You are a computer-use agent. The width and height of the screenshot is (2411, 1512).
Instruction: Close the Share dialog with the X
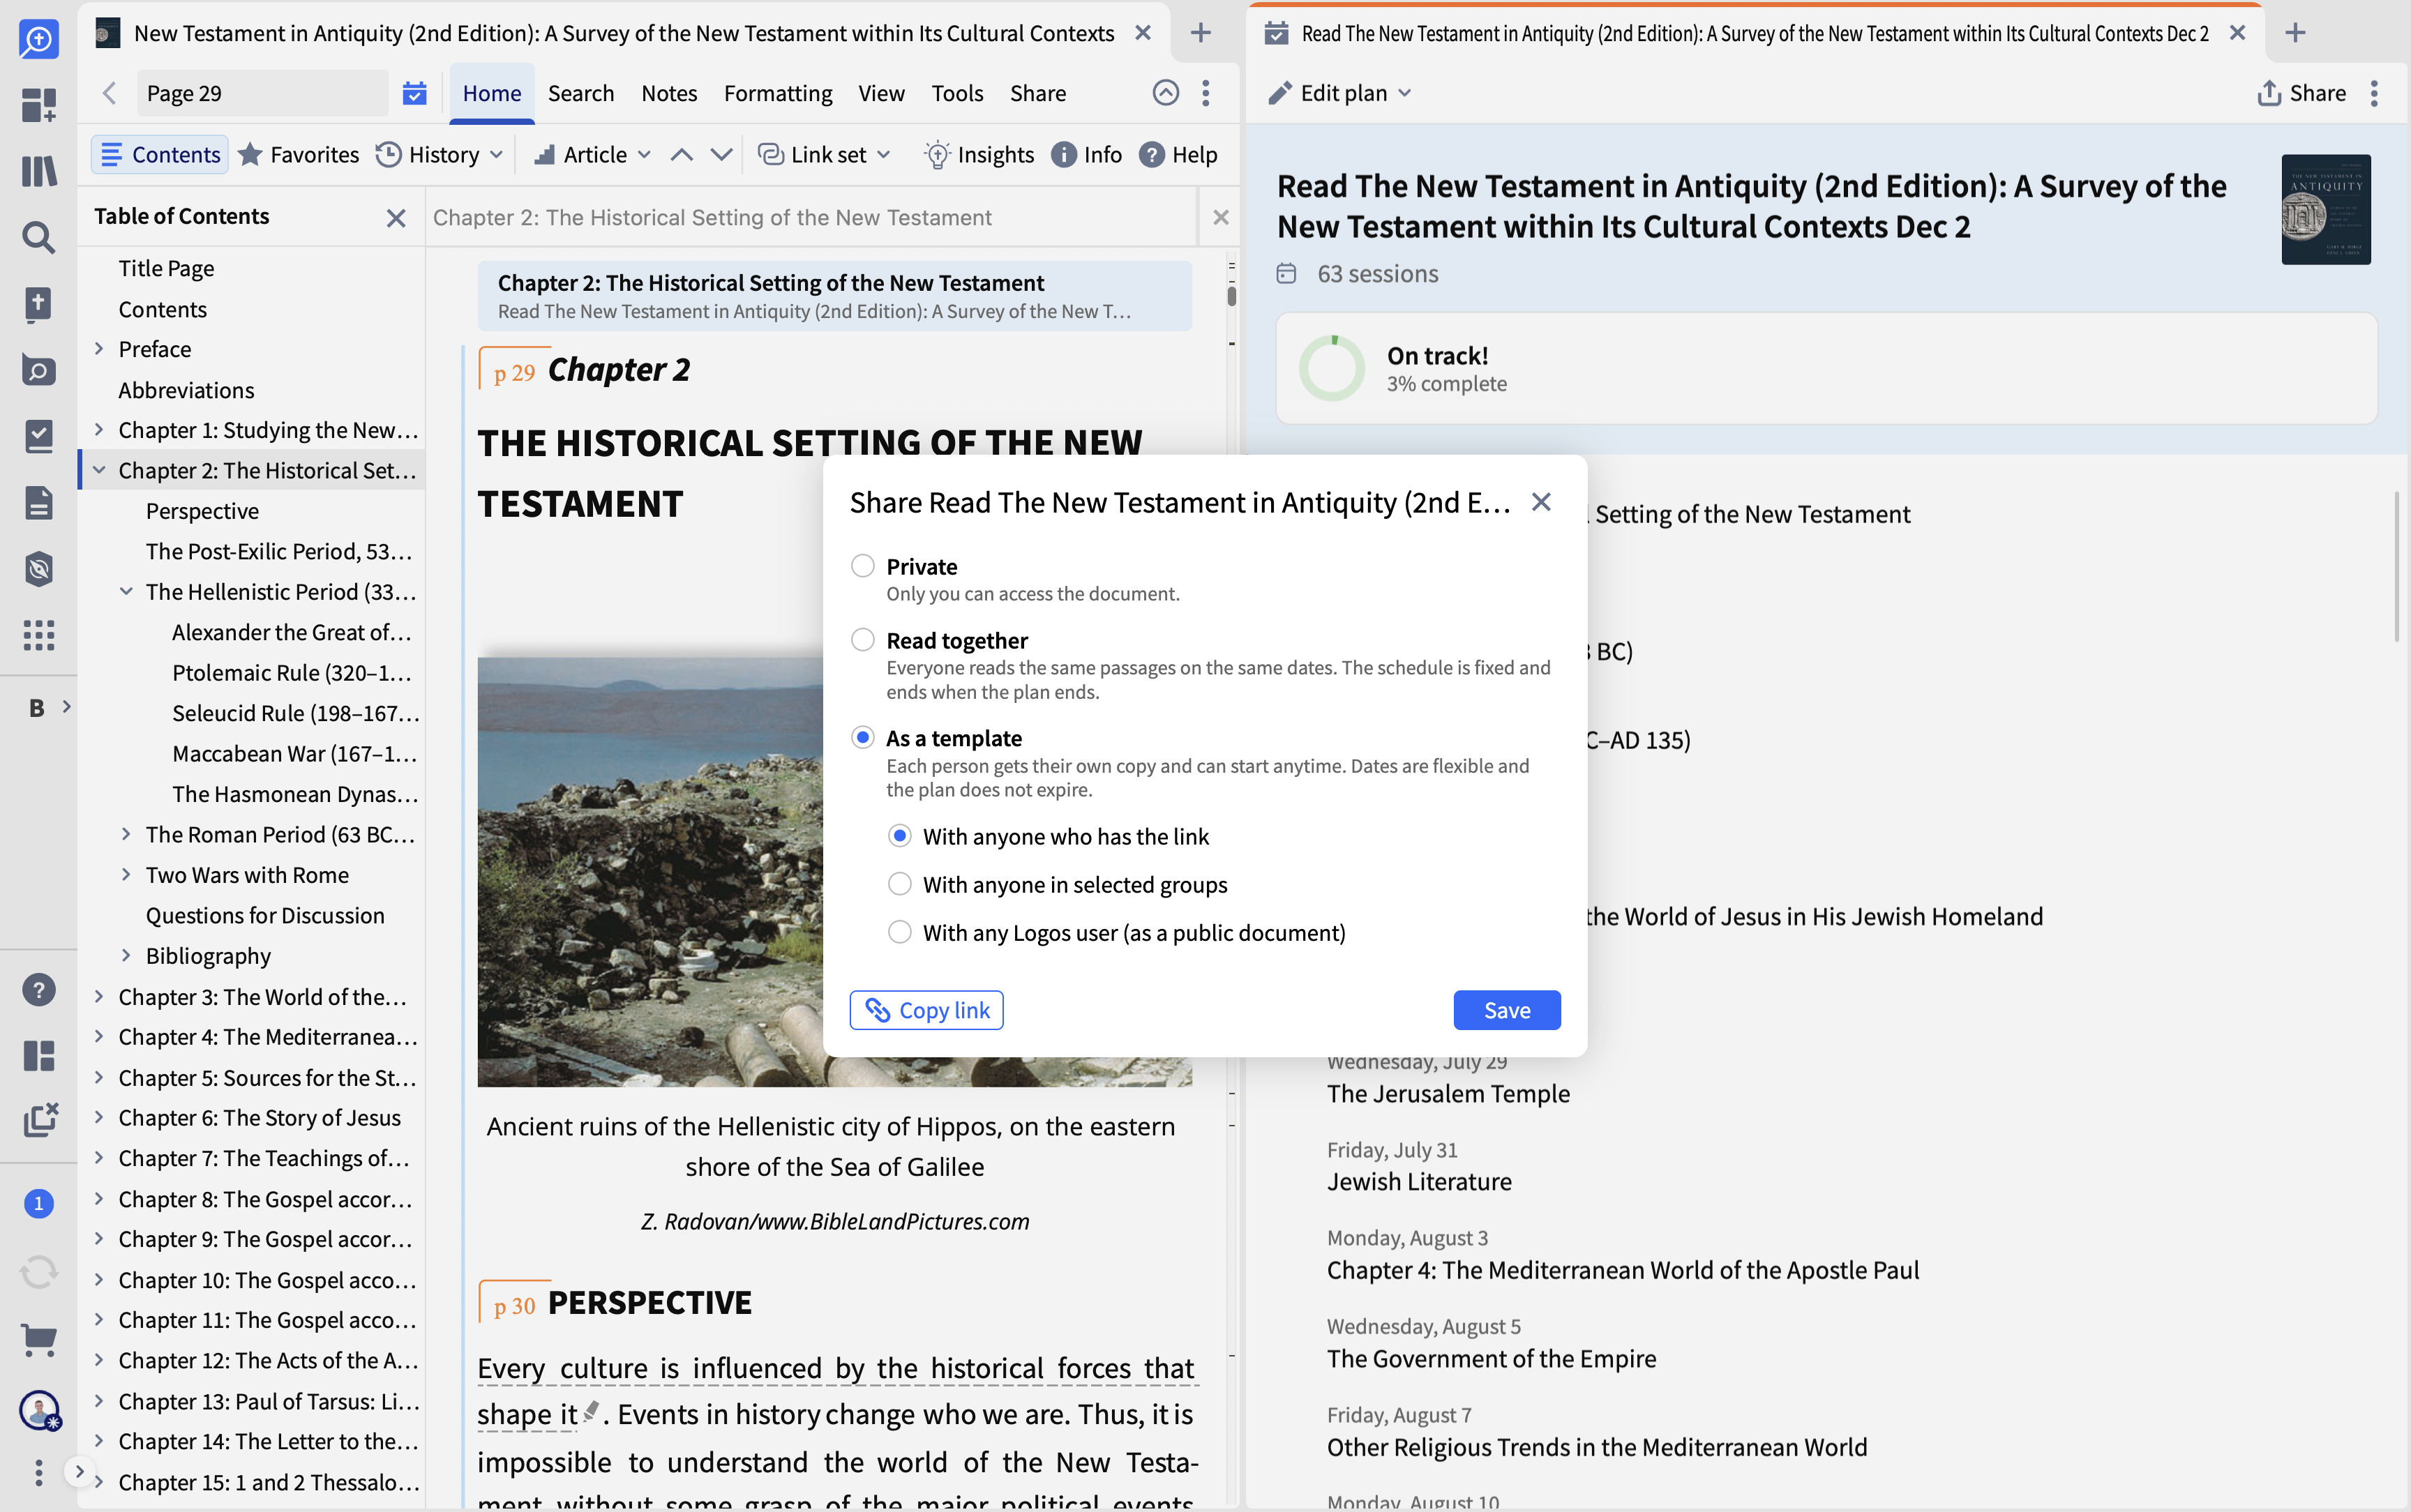coord(1541,502)
